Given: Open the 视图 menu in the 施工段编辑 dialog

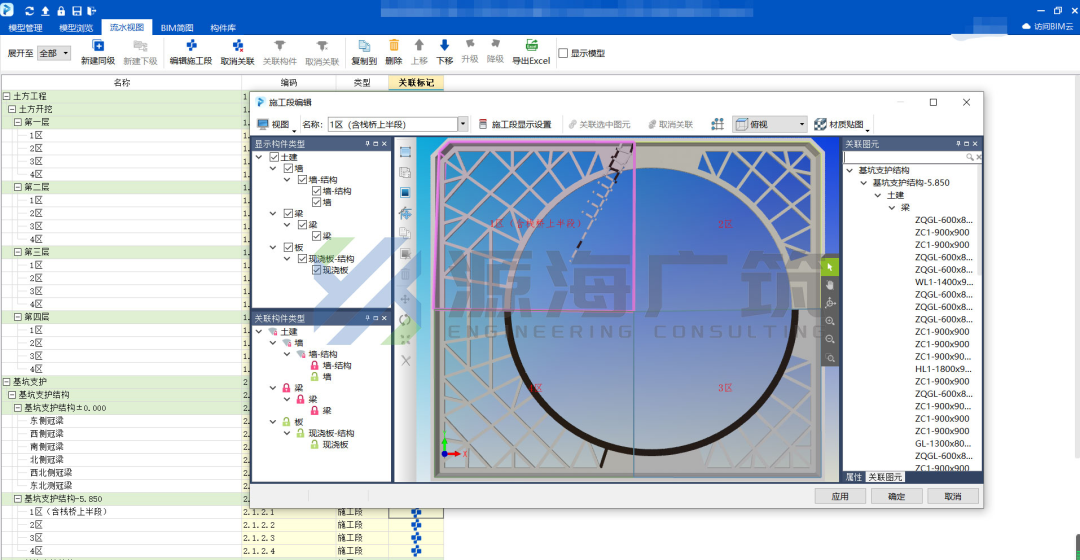Looking at the screenshot, I should 275,125.
